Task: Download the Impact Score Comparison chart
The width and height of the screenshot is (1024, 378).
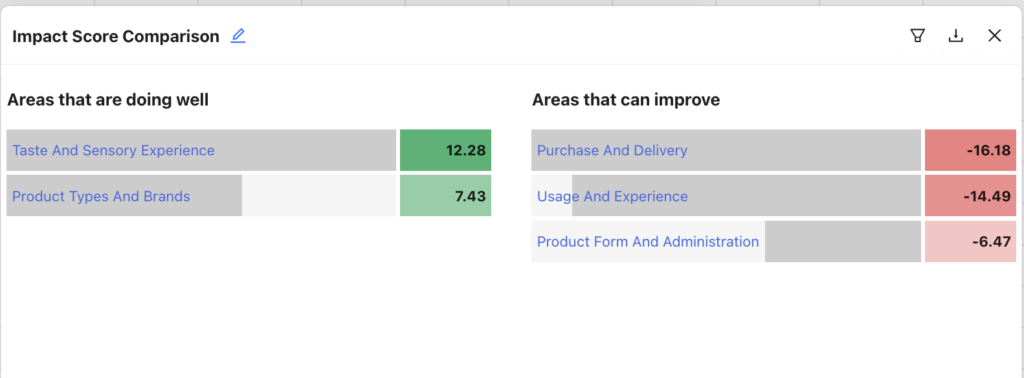Action: [955, 36]
